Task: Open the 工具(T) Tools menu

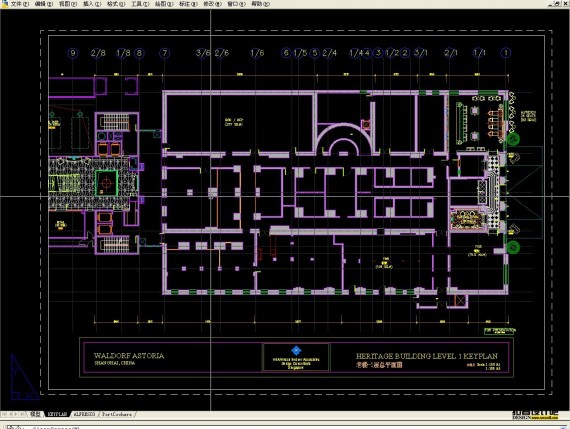Action: click(140, 4)
